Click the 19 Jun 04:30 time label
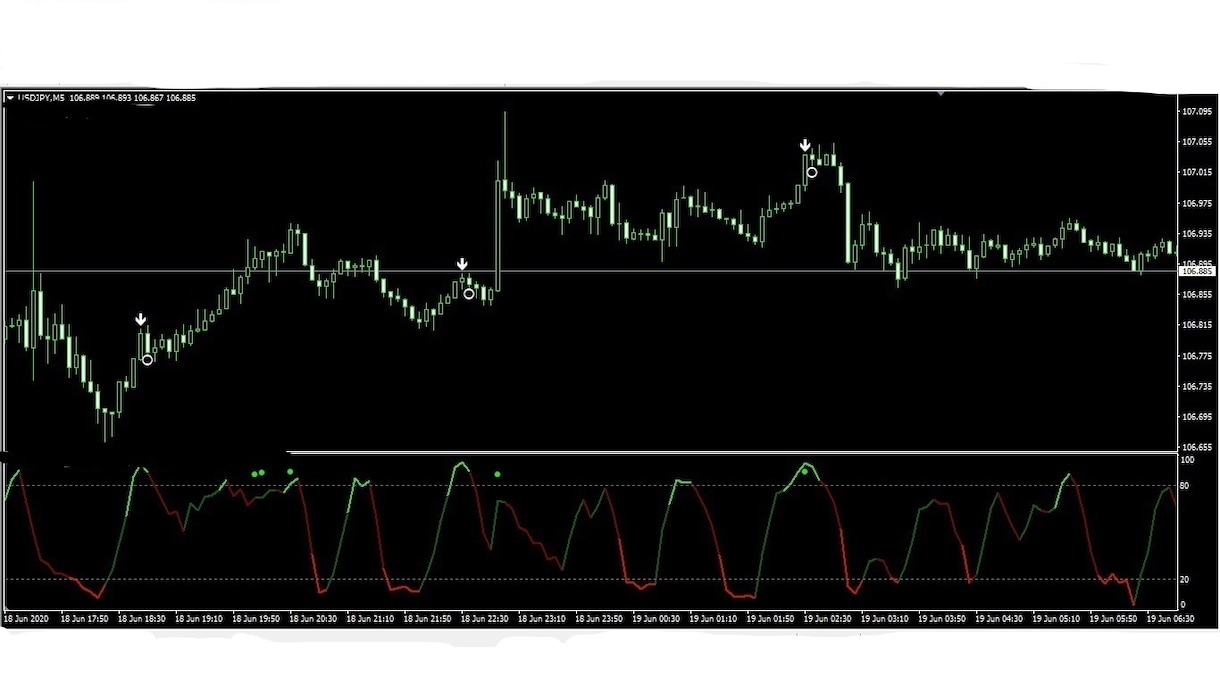The image size is (1220, 686). (x=998, y=618)
